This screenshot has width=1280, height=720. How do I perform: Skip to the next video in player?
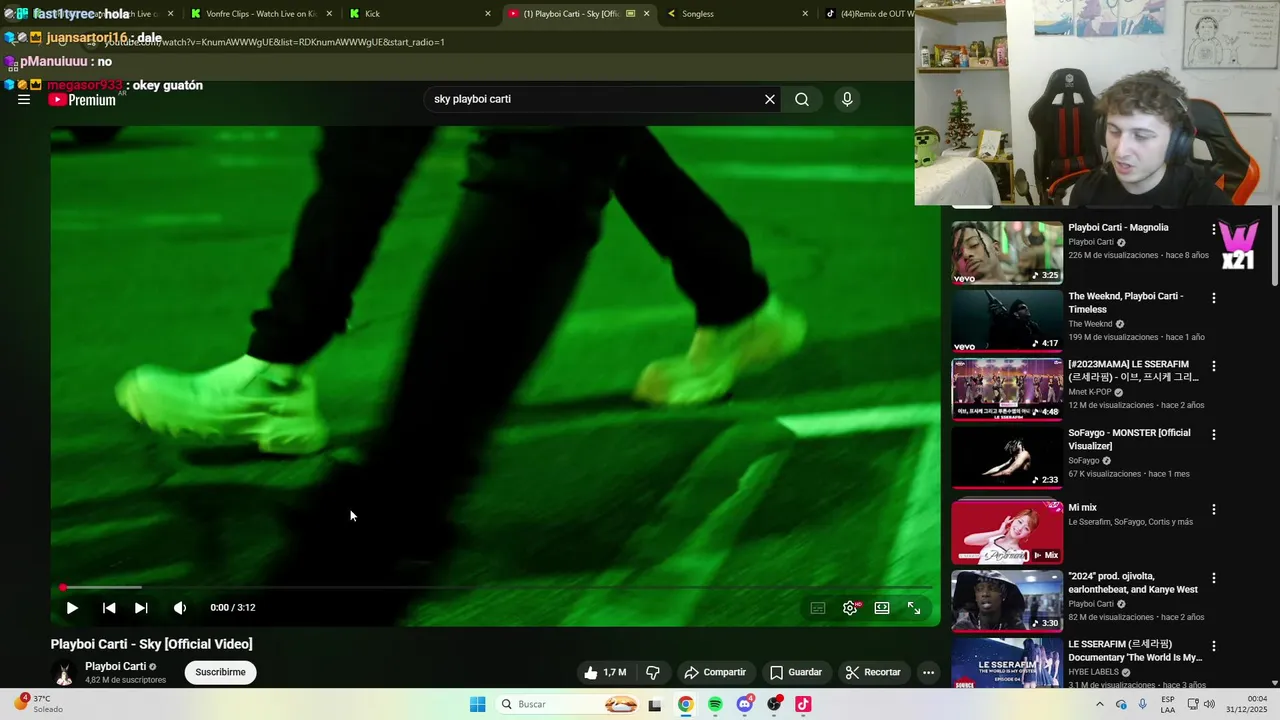click(x=141, y=608)
